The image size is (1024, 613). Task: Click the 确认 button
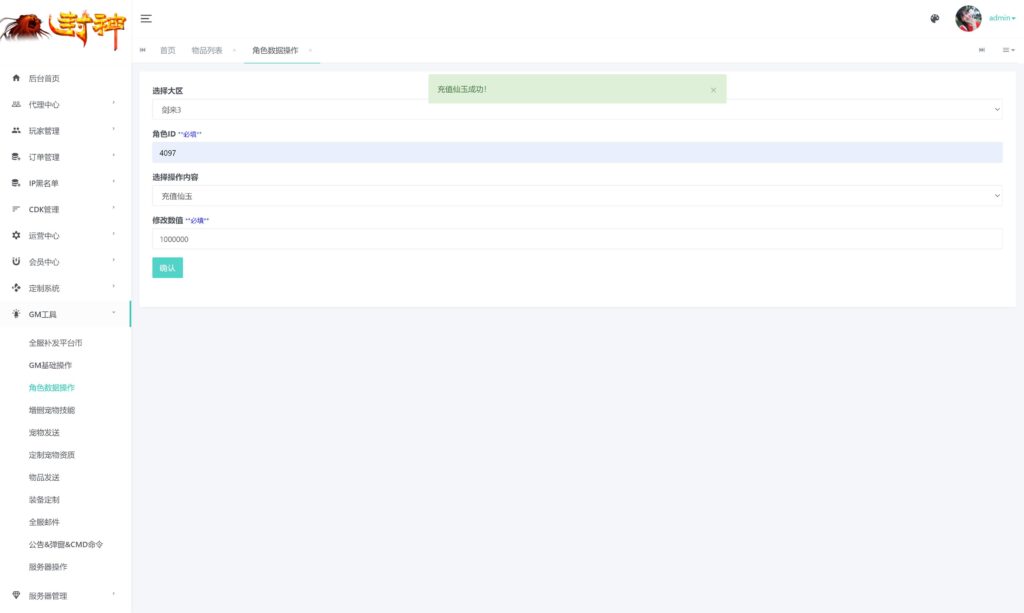(167, 268)
